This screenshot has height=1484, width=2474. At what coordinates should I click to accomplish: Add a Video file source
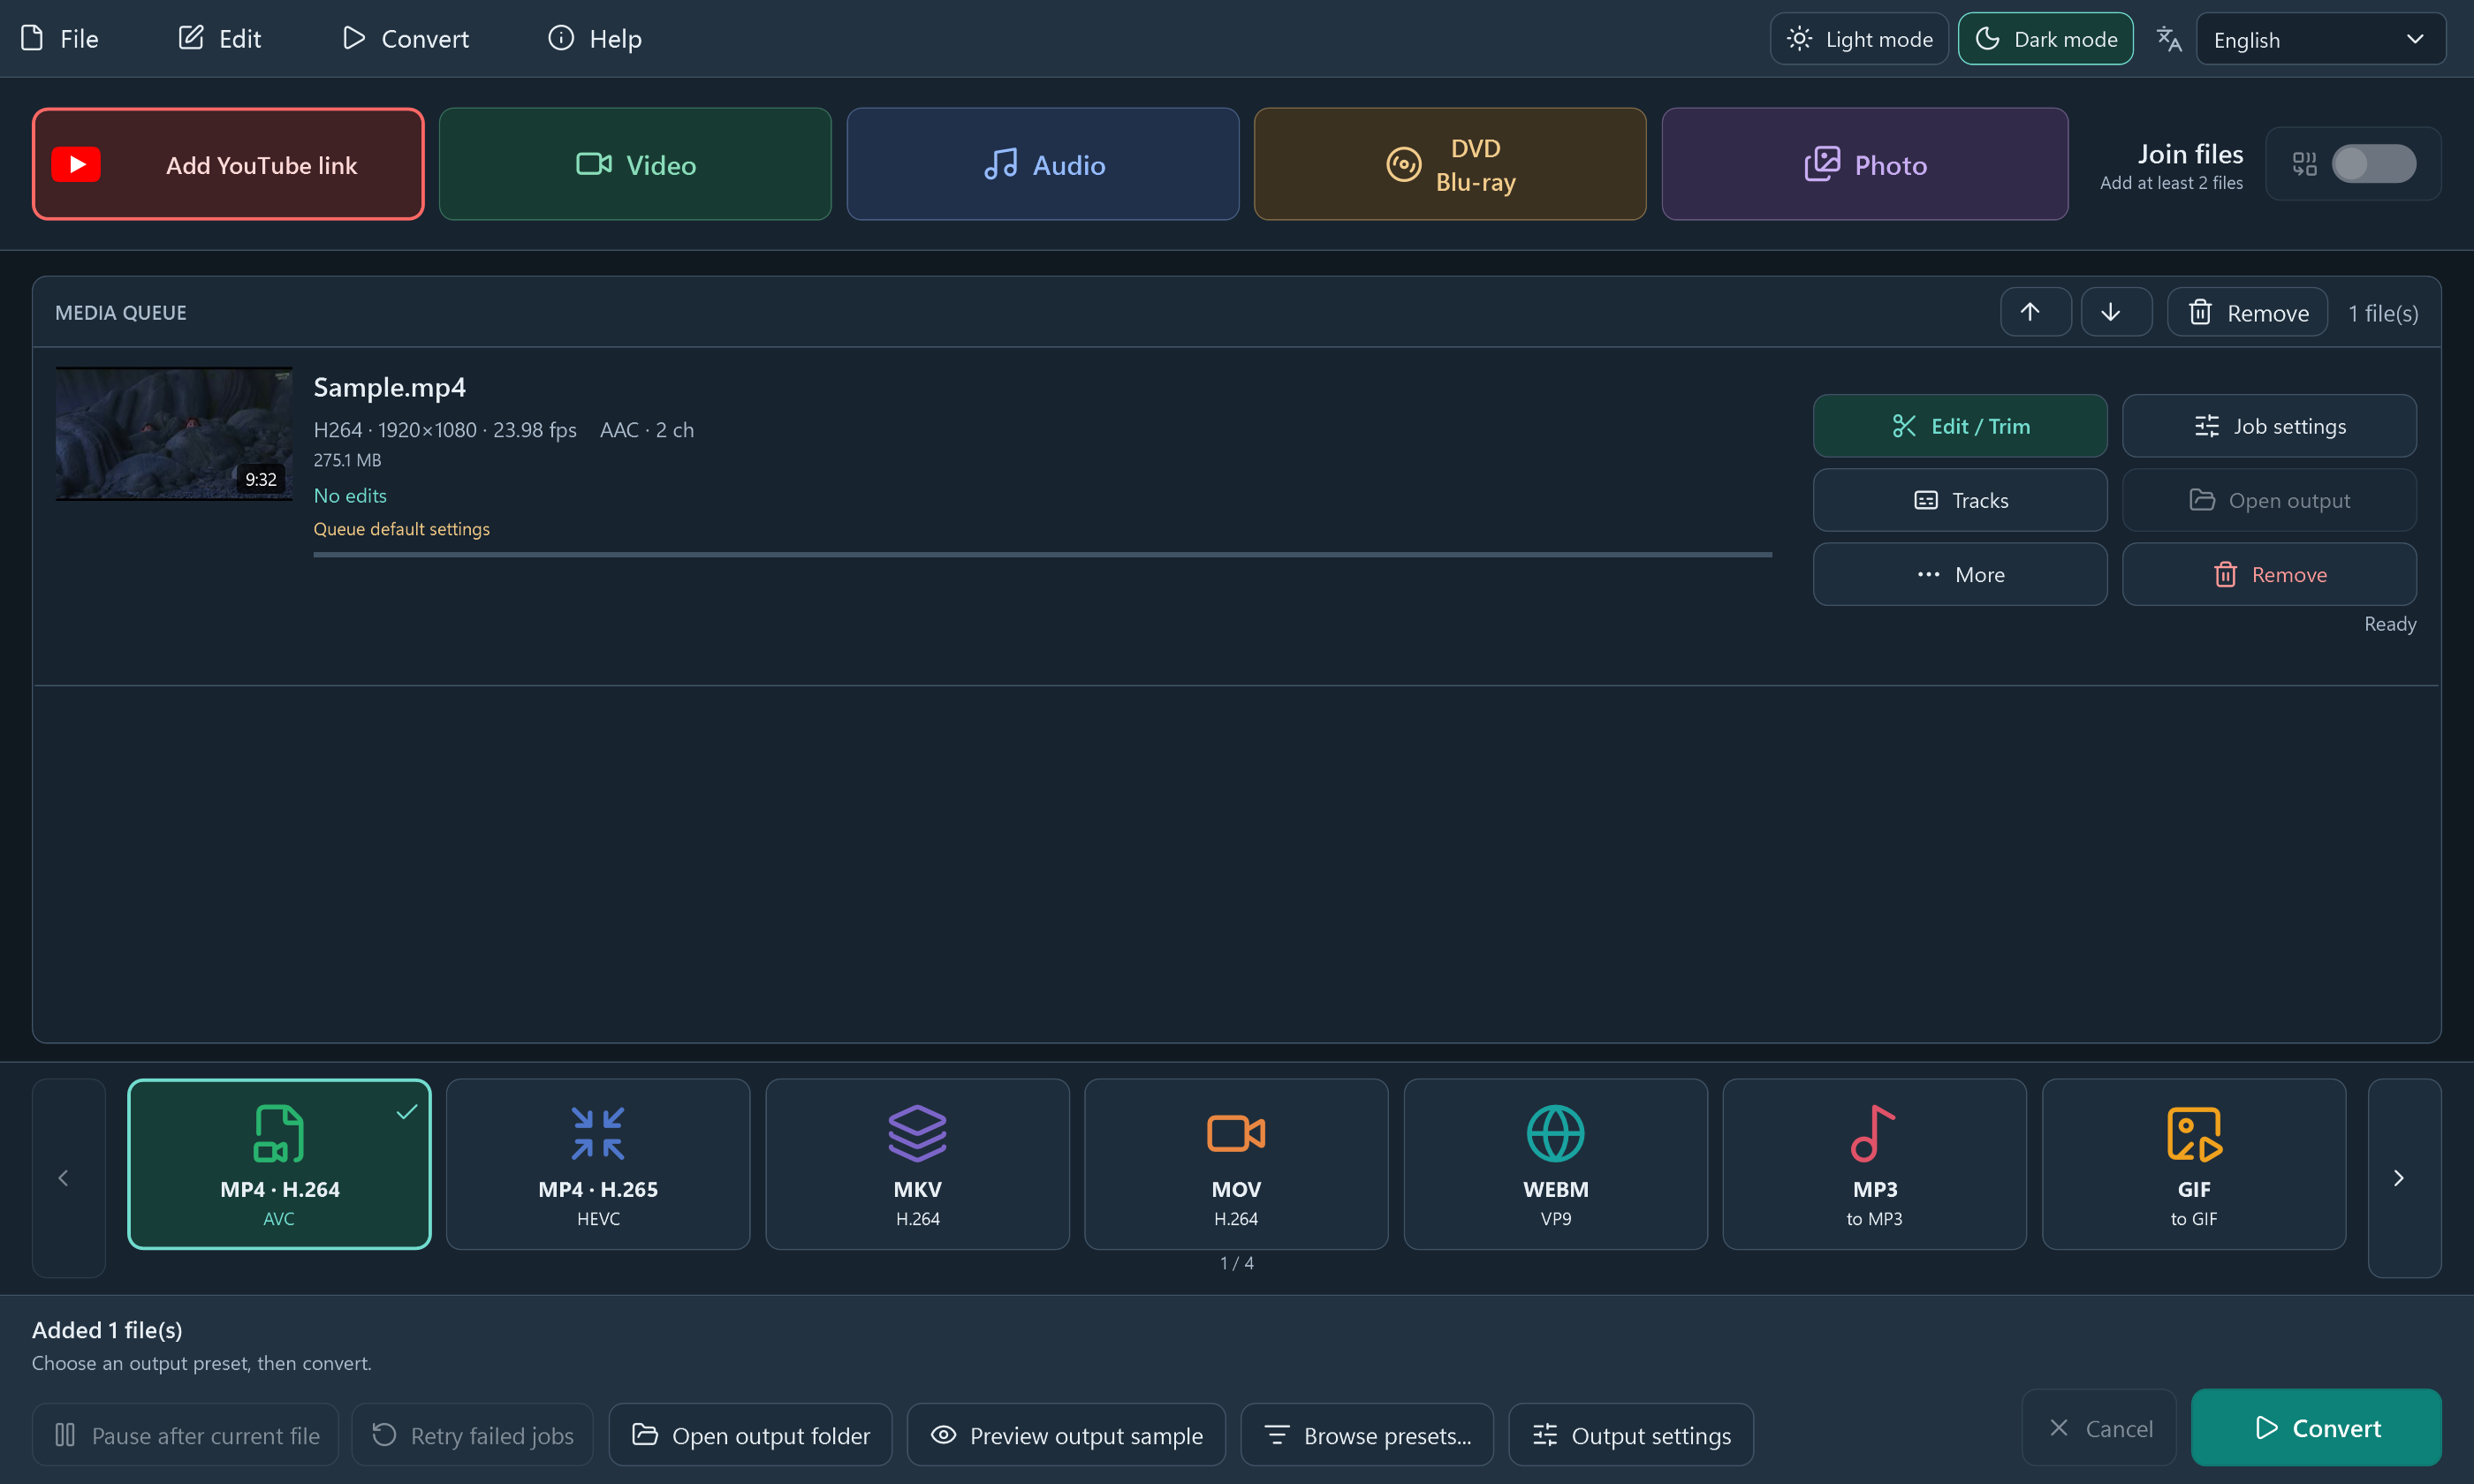point(635,164)
